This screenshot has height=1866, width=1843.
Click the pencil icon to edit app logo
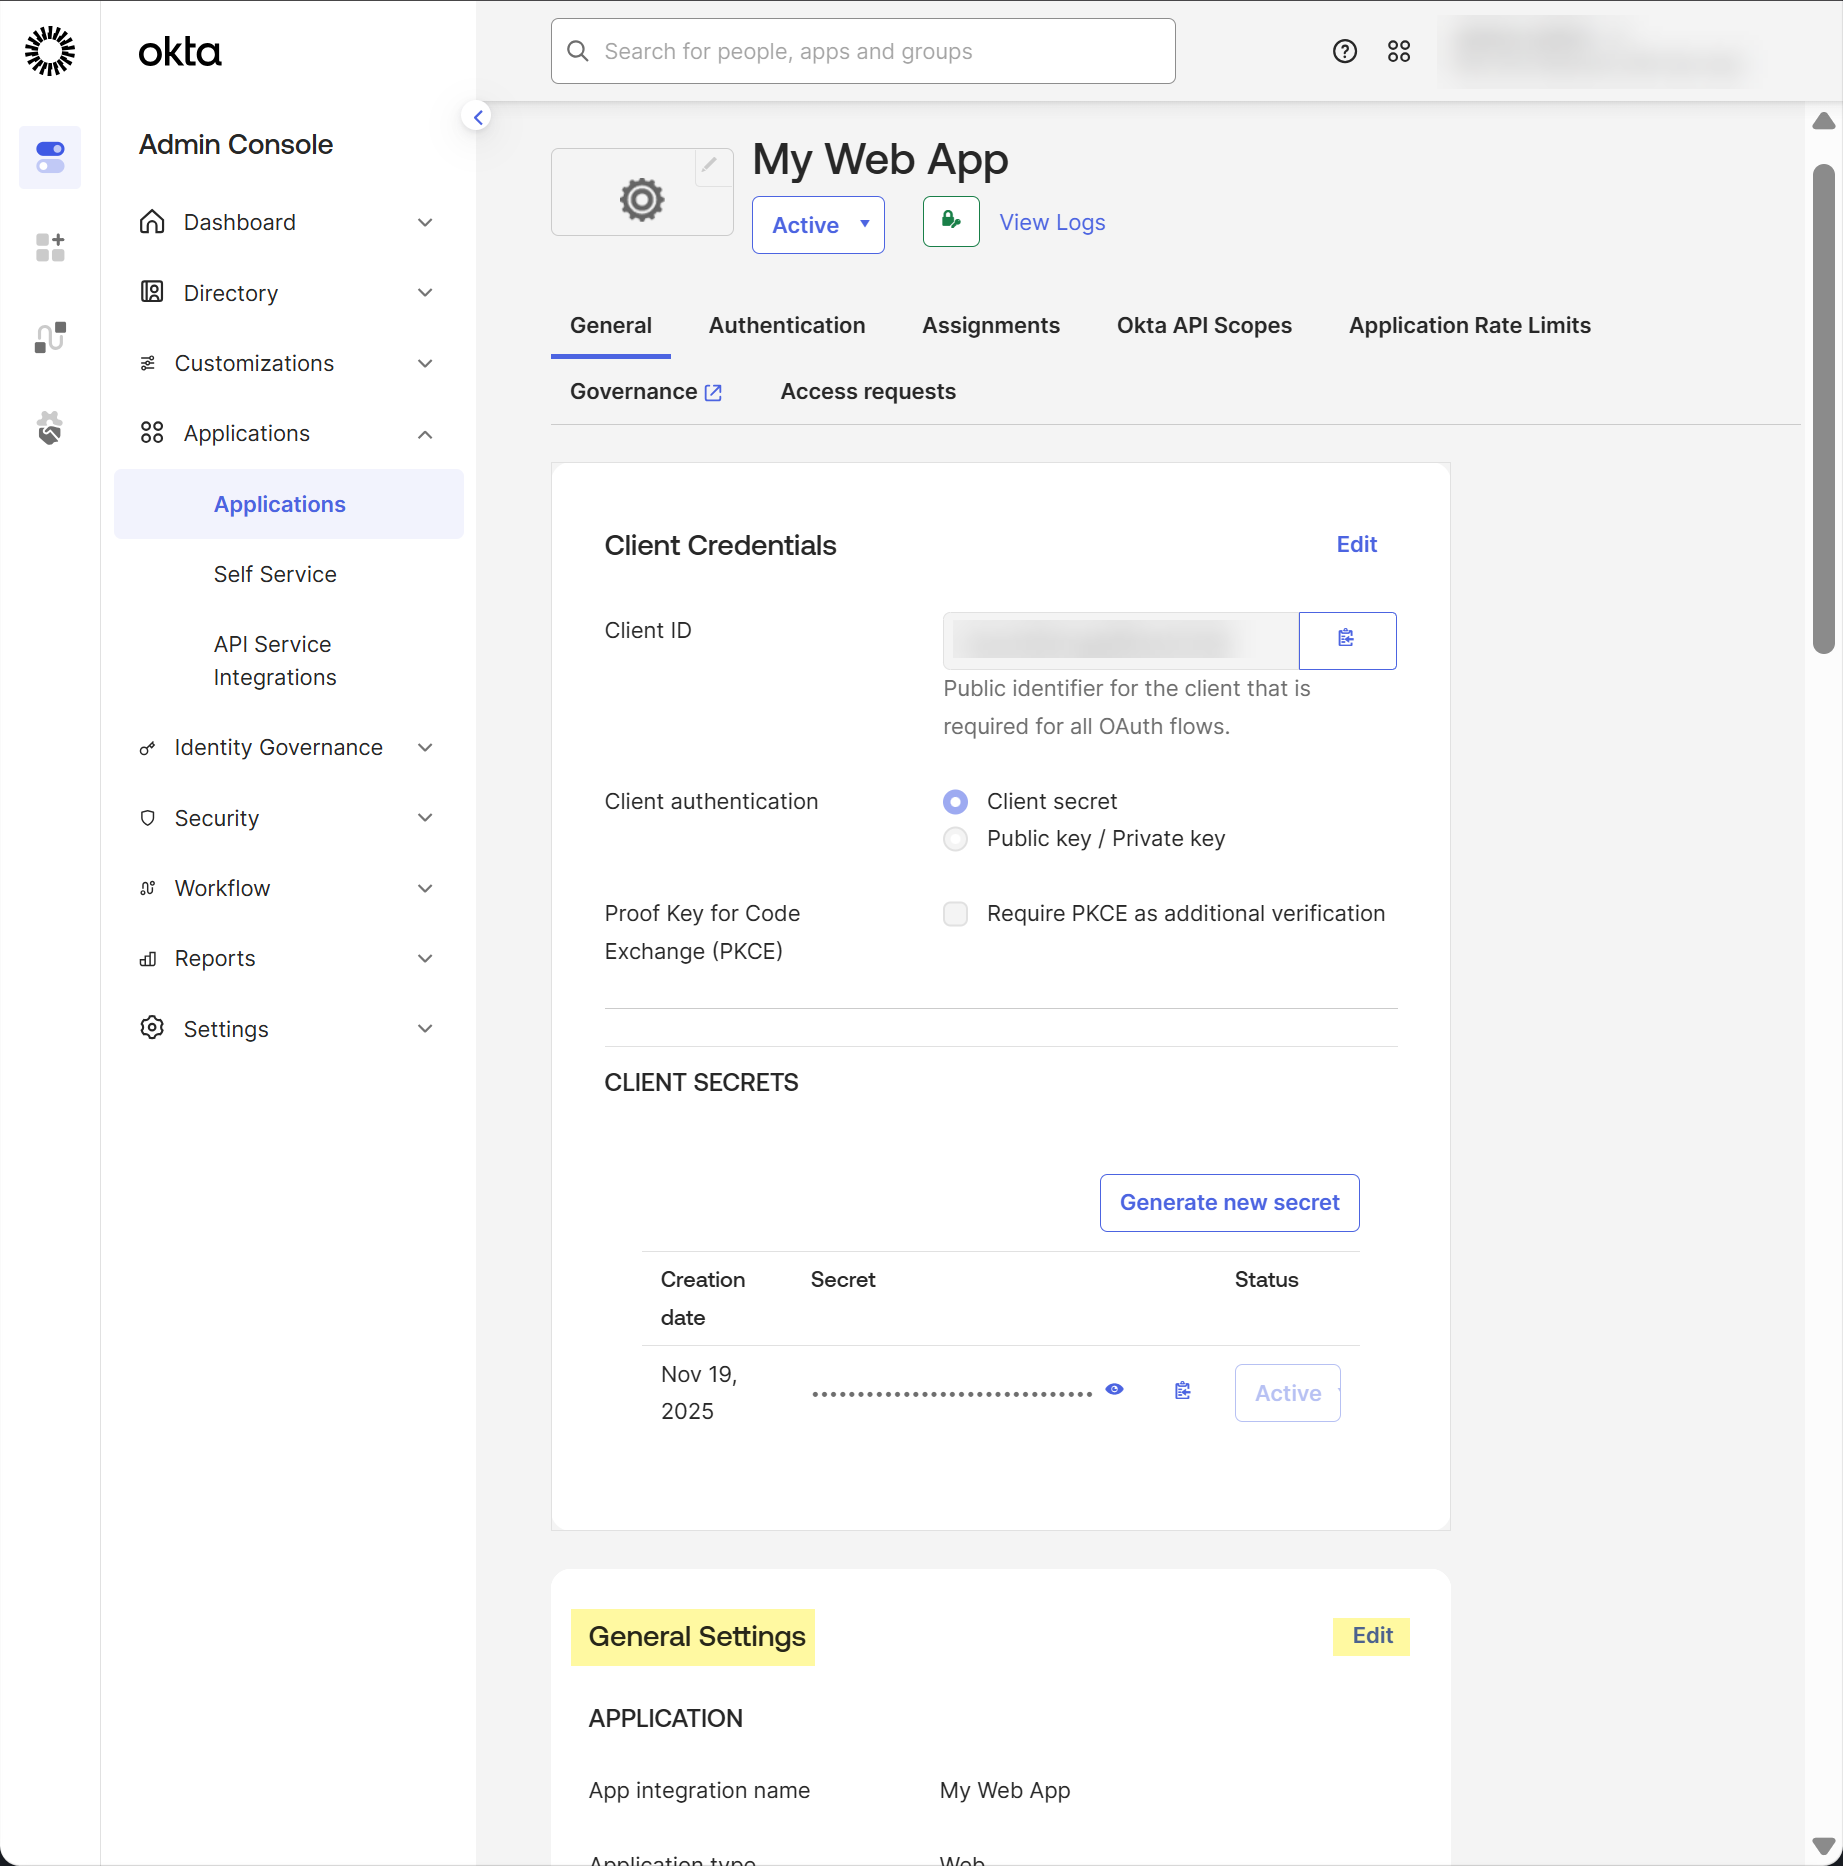pyautogui.click(x=709, y=165)
